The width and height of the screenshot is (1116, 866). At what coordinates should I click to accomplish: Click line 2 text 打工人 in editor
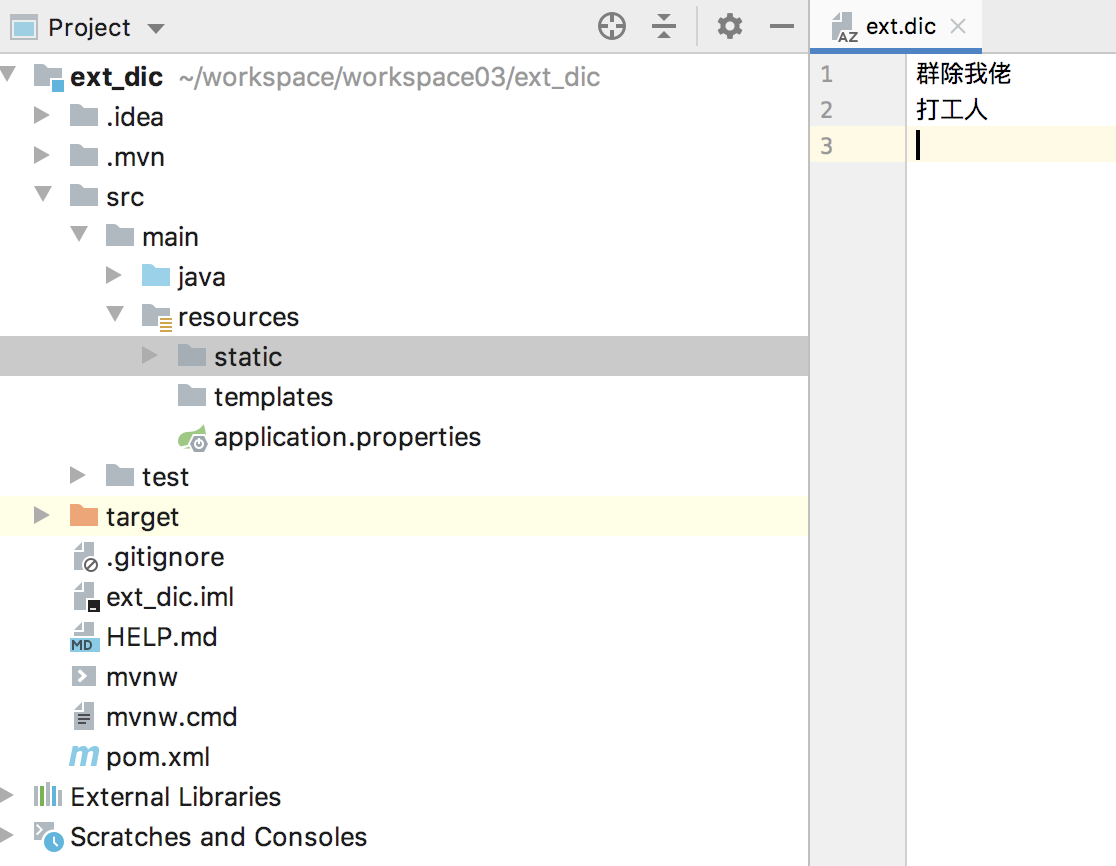point(952,110)
